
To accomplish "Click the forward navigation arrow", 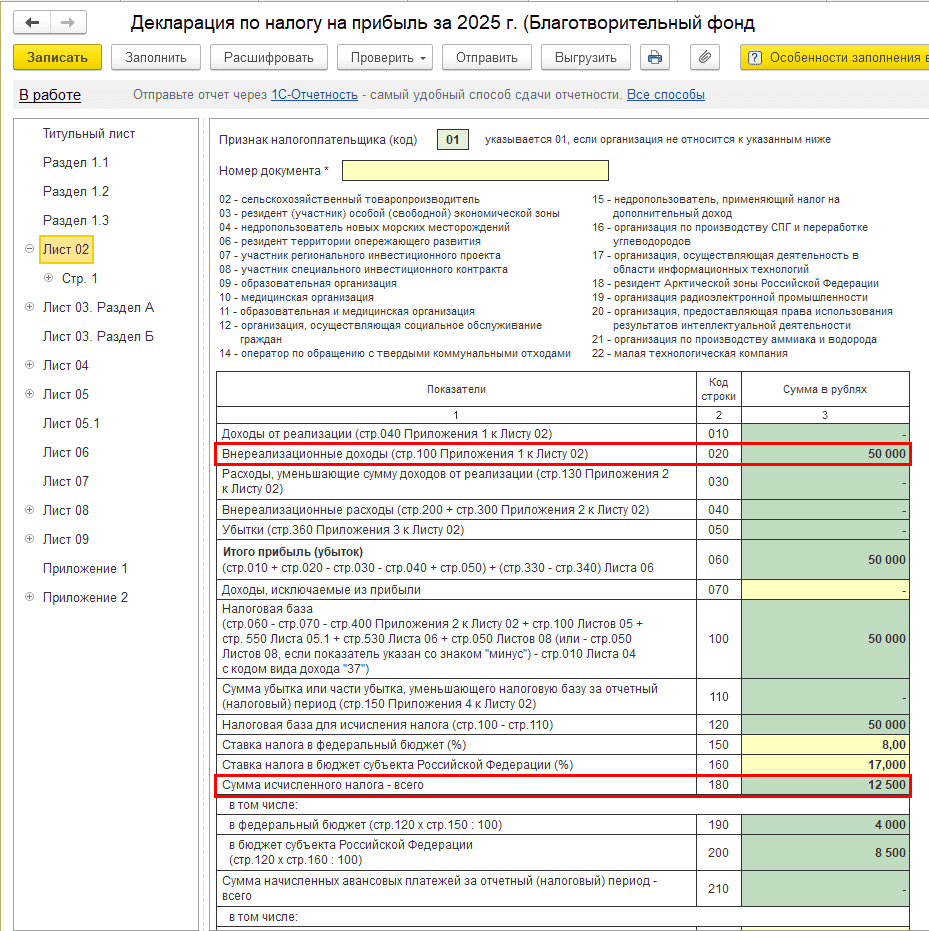I will coord(68,22).
